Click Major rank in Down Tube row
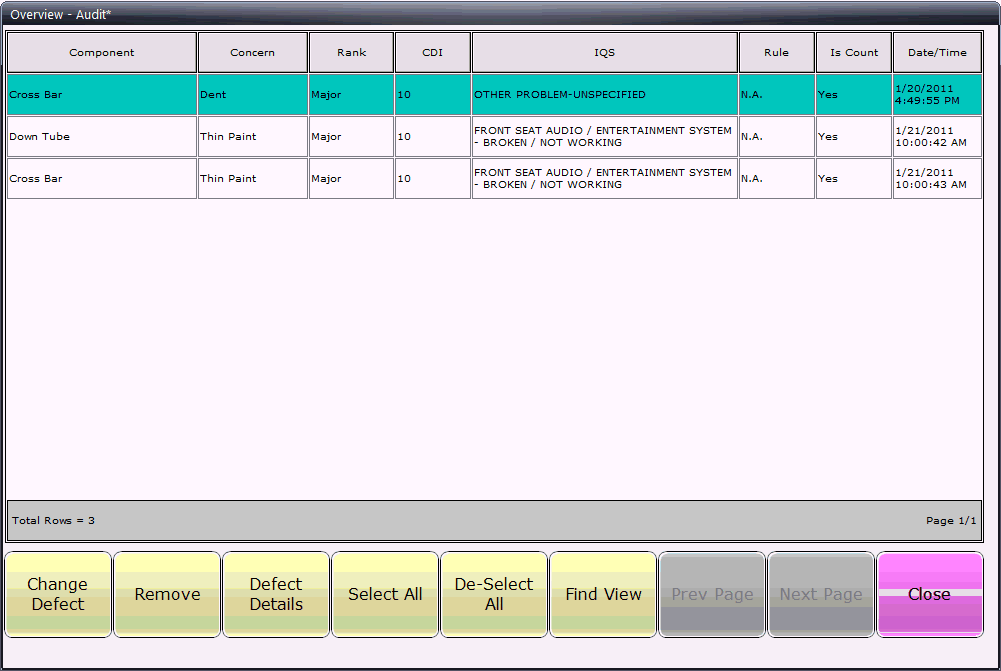This screenshot has width=1001, height=671. coord(351,137)
